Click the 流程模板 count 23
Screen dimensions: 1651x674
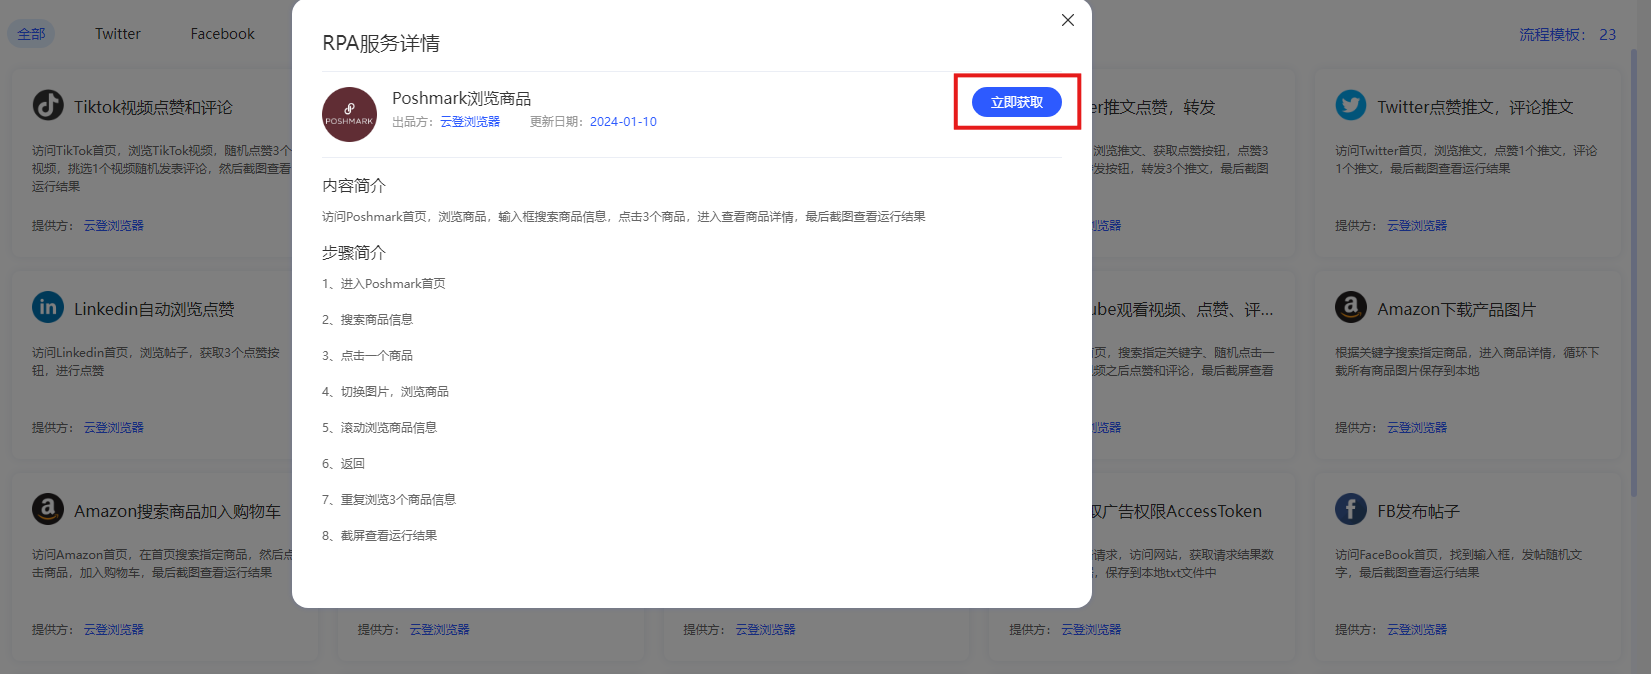(1607, 34)
